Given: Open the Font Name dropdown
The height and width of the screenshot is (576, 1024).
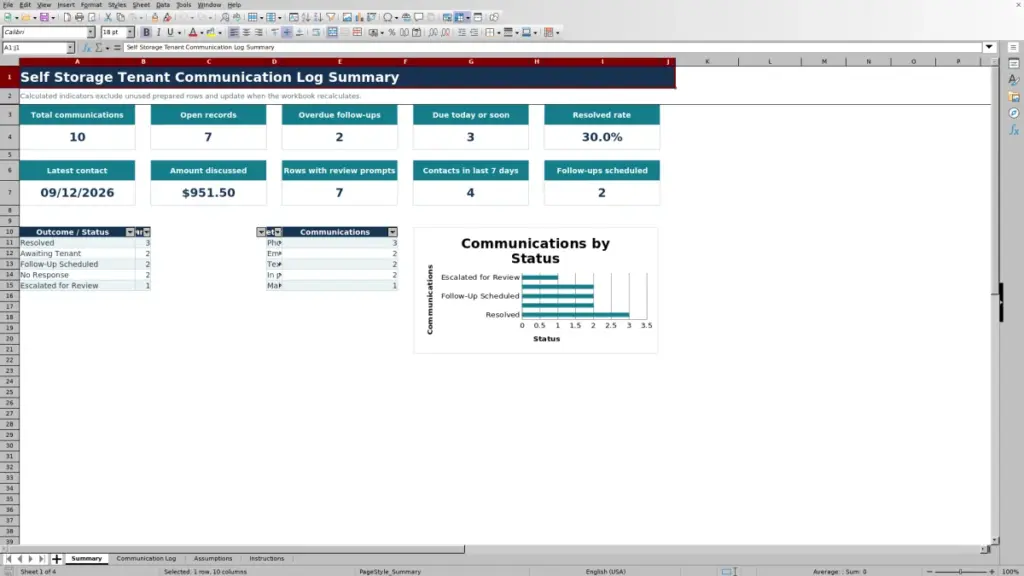Looking at the screenshot, I should 90,32.
